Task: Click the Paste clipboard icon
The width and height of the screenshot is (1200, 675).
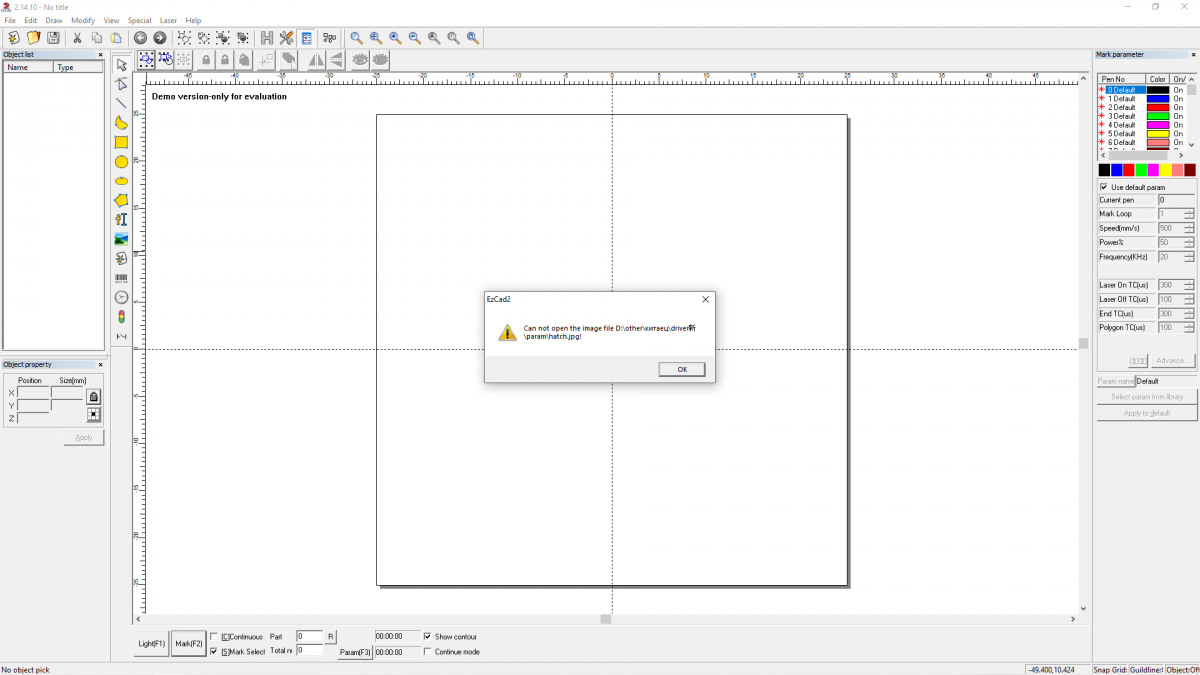Action: (116, 38)
